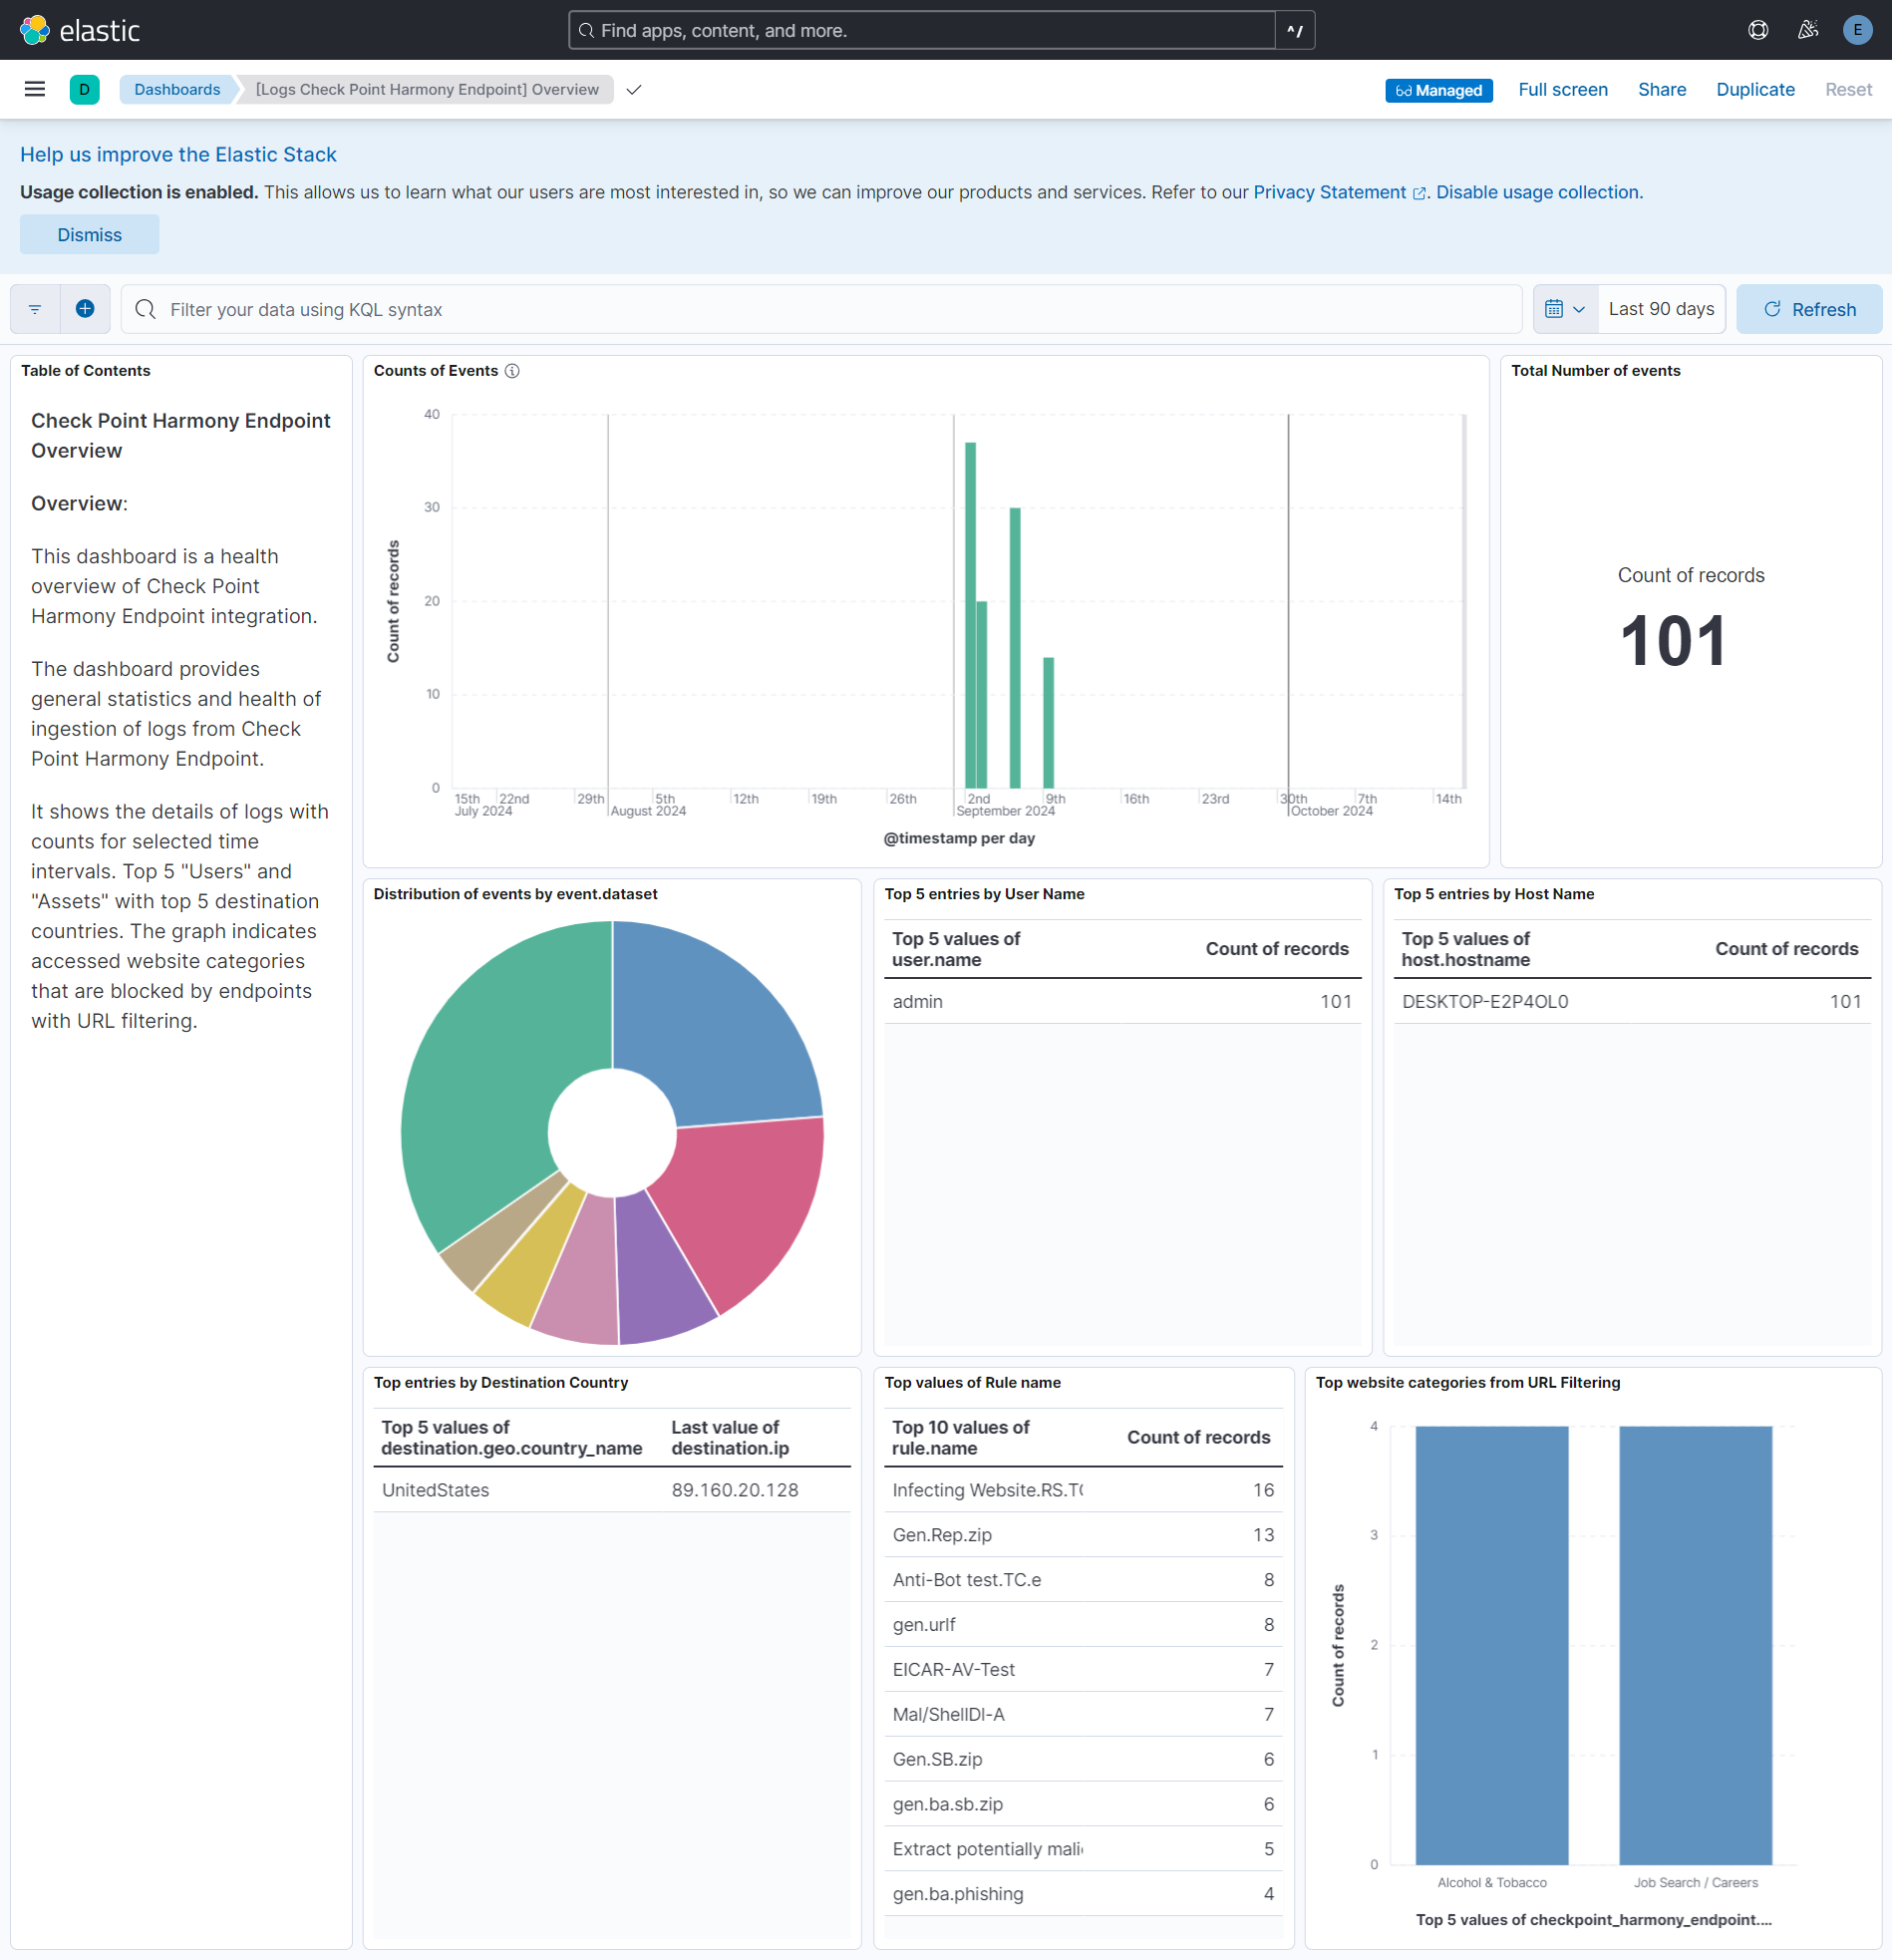Enter Full screen mode

point(1562,89)
